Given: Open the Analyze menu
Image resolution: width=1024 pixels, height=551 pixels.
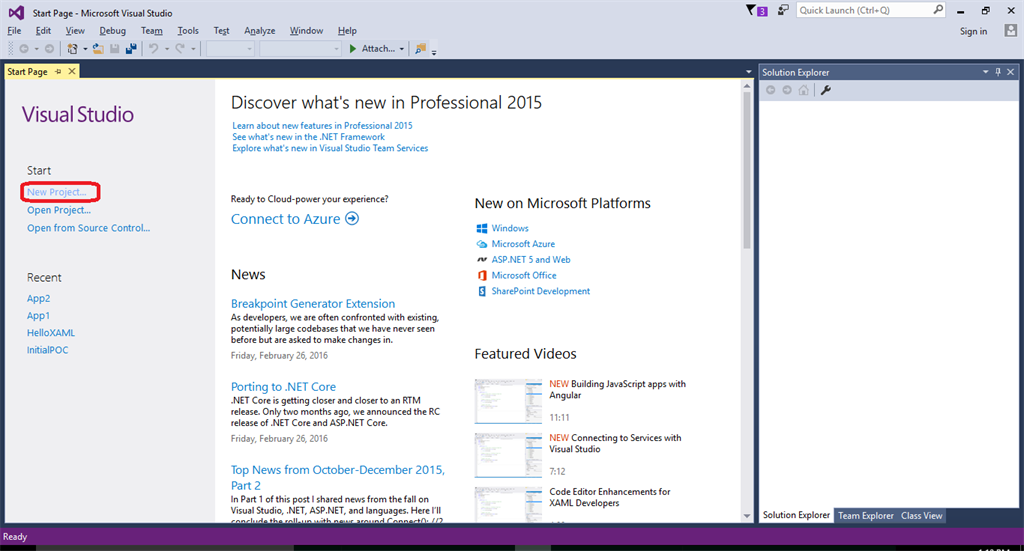Looking at the screenshot, I should click(259, 31).
